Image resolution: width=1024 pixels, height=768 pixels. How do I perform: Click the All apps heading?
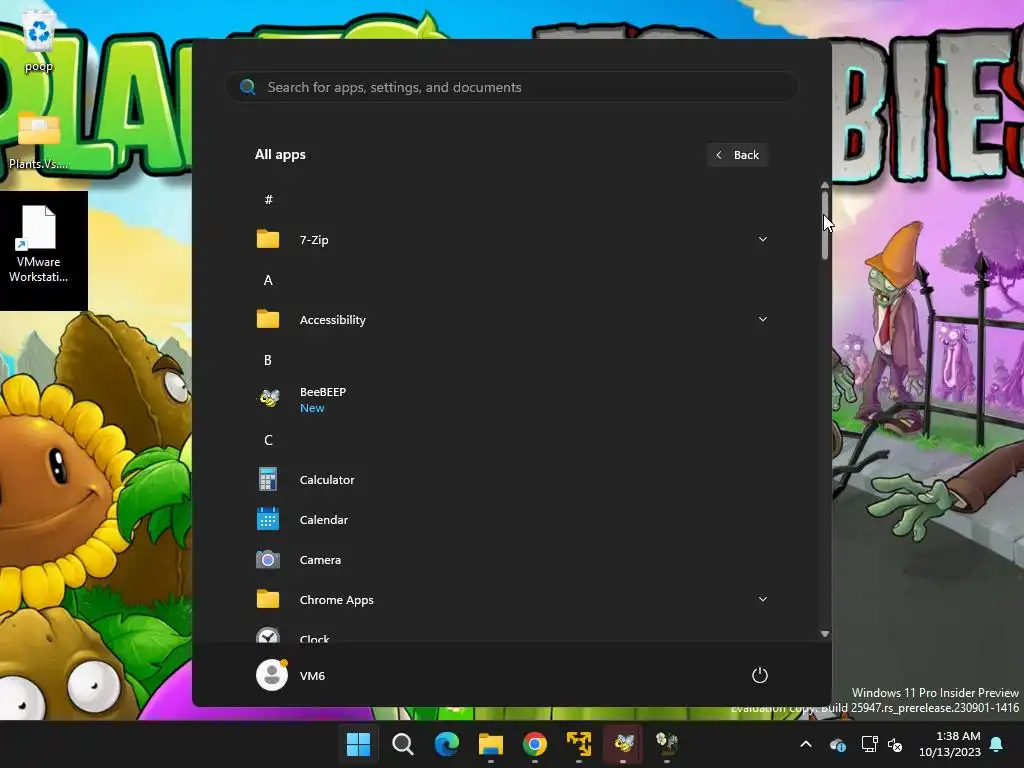click(280, 154)
